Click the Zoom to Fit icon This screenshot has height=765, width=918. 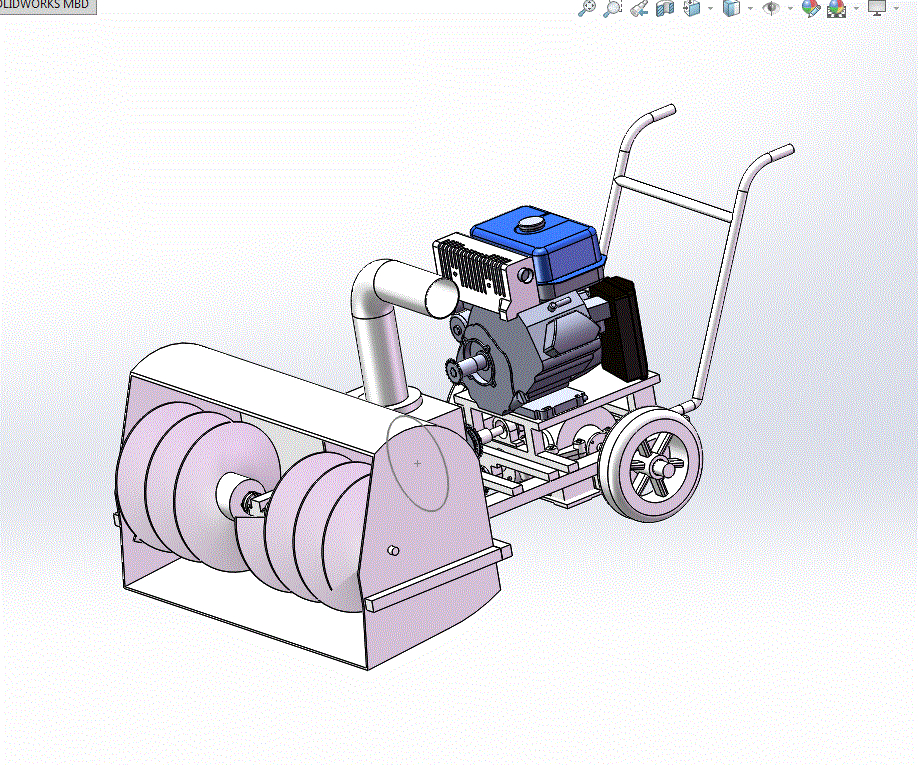coord(587,8)
